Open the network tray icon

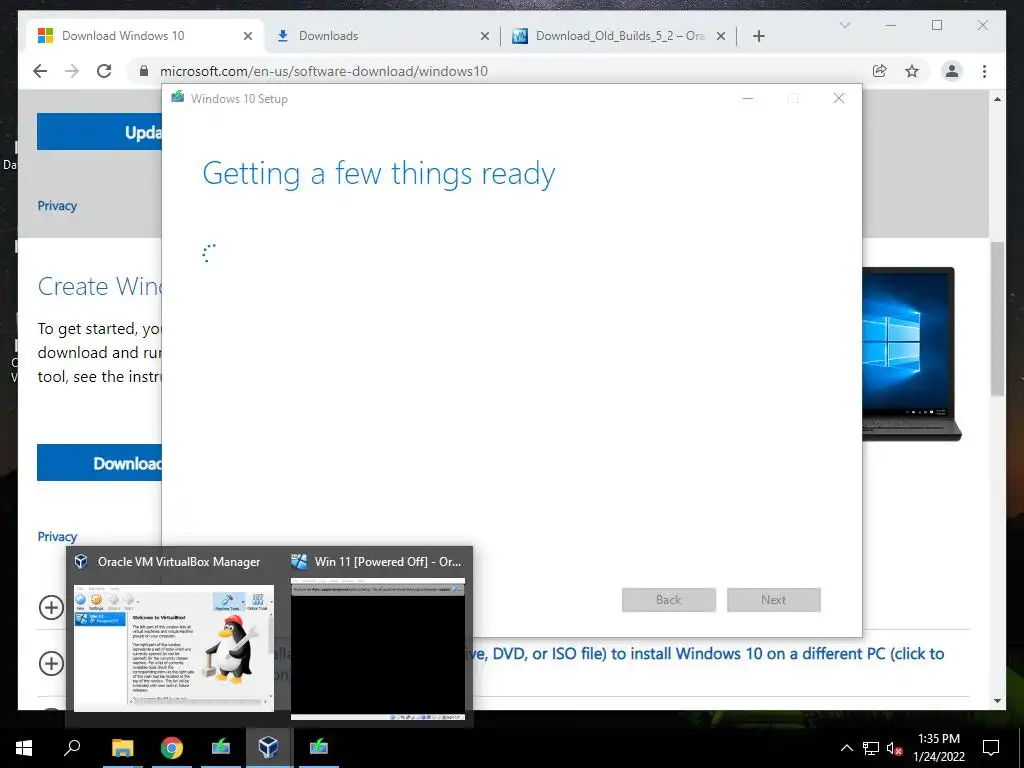871,748
